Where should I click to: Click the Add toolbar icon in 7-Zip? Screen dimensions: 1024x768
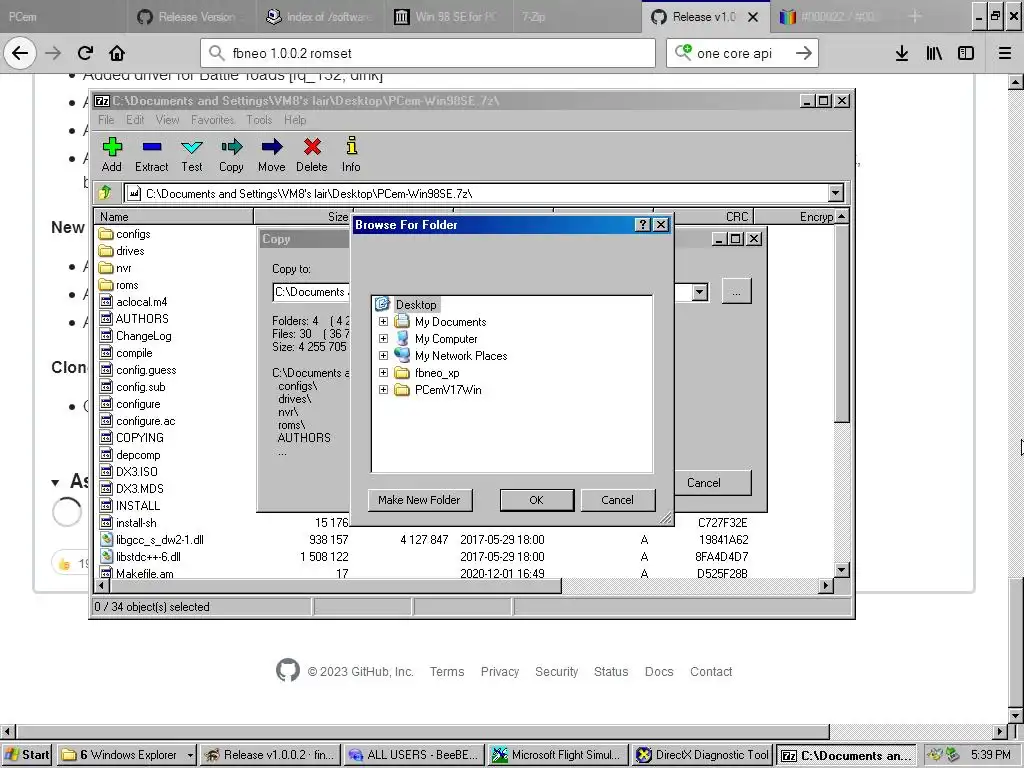[112, 155]
